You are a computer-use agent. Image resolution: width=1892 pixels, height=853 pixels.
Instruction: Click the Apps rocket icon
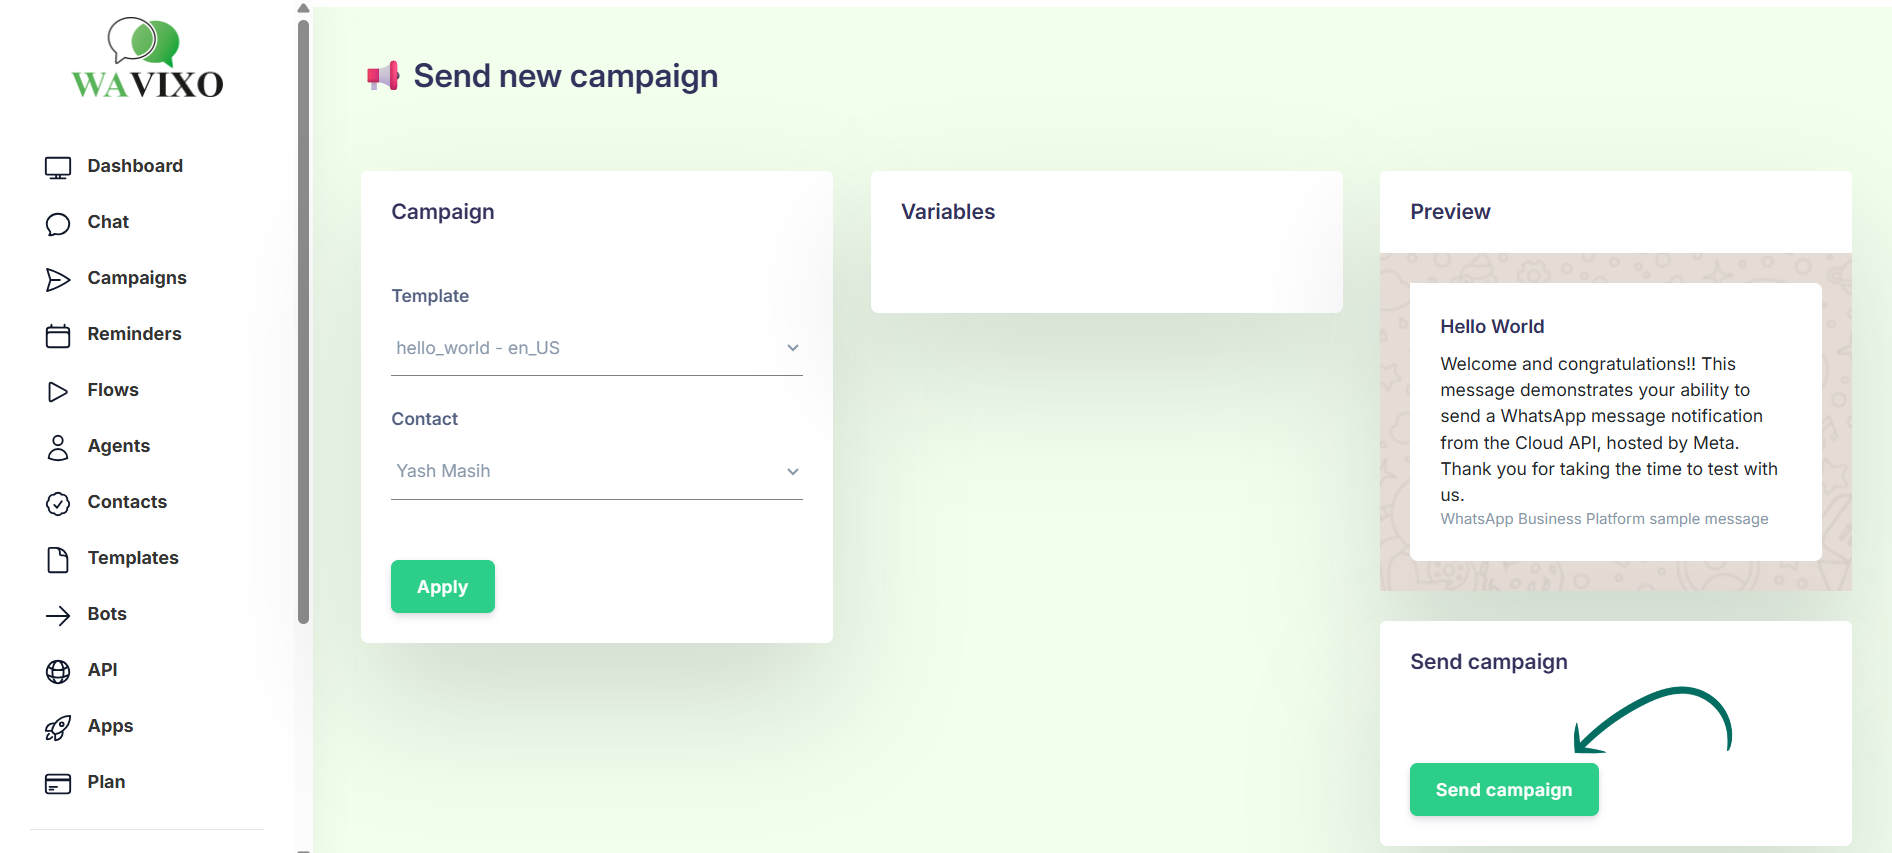point(58,728)
